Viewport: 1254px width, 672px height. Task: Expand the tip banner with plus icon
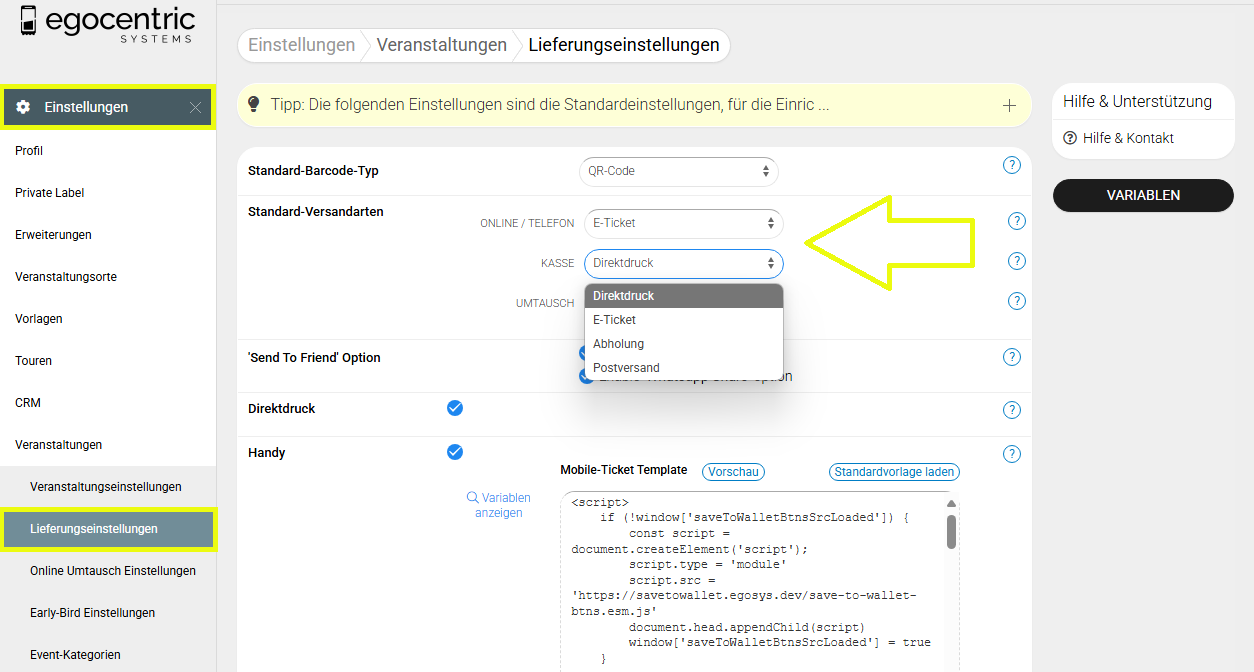[x=1009, y=105]
